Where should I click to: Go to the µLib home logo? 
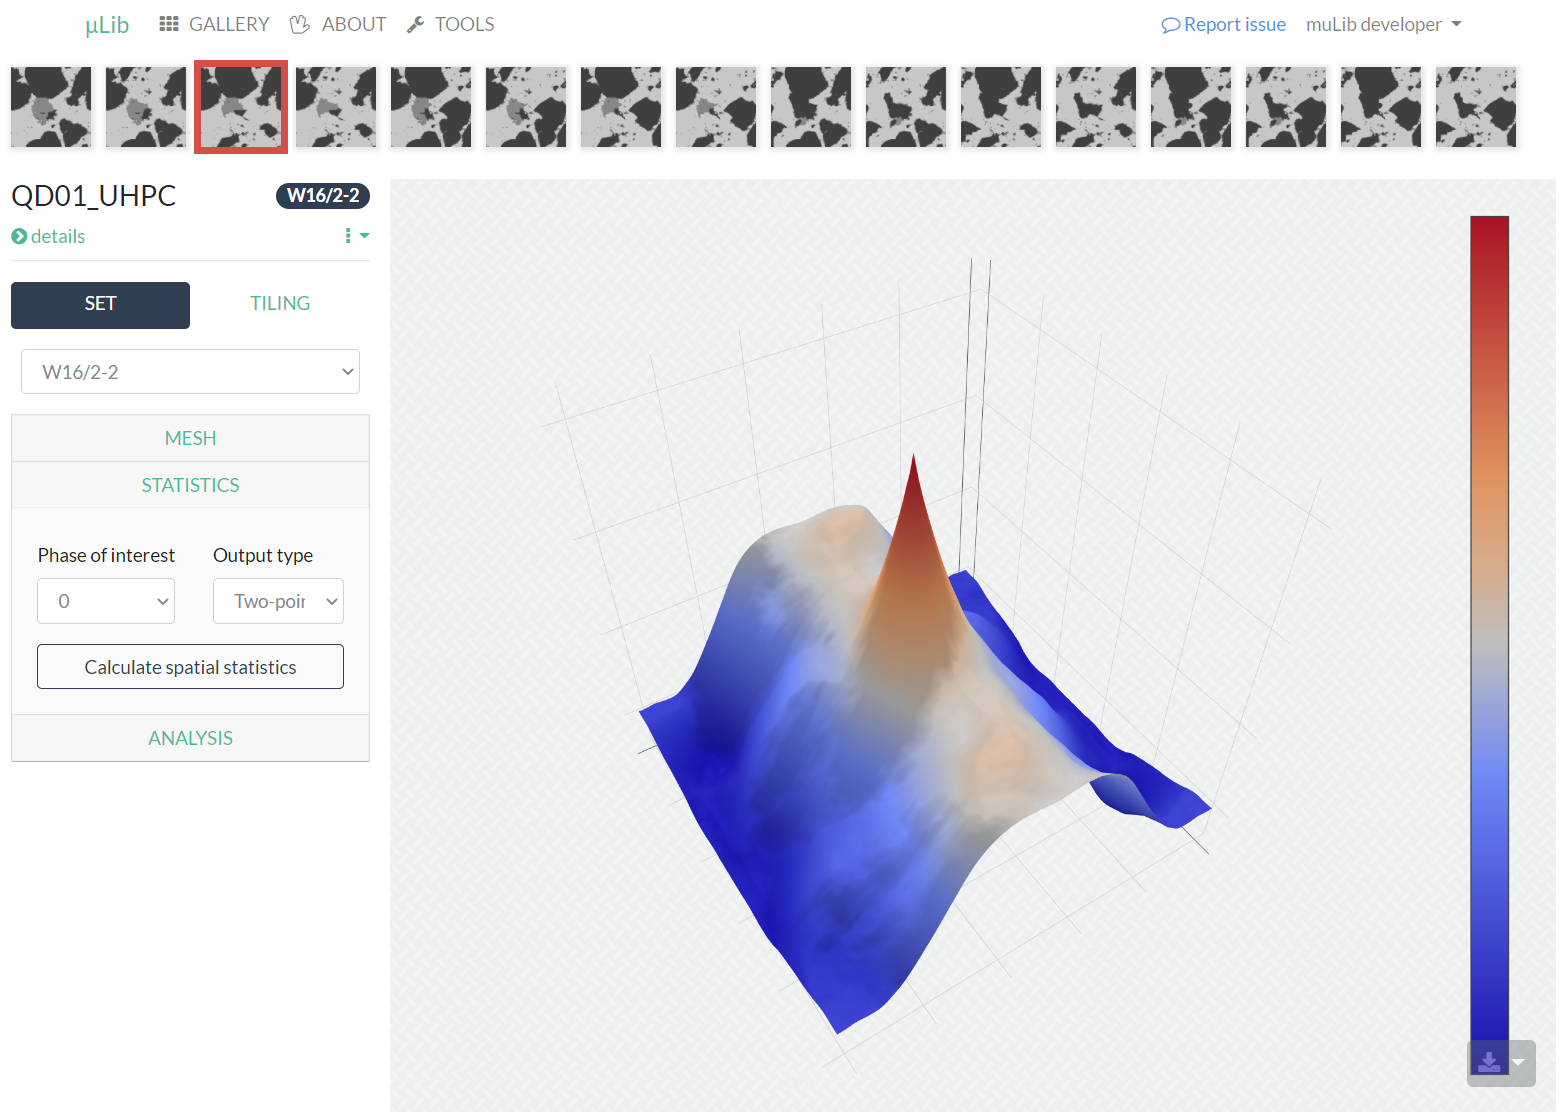click(107, 24)
